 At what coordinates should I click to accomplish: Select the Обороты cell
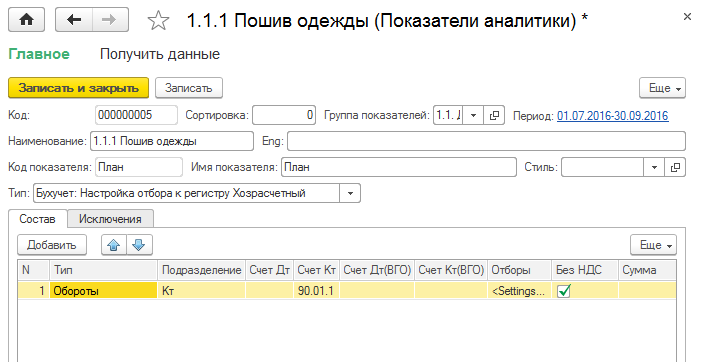[x=104, y=291]
